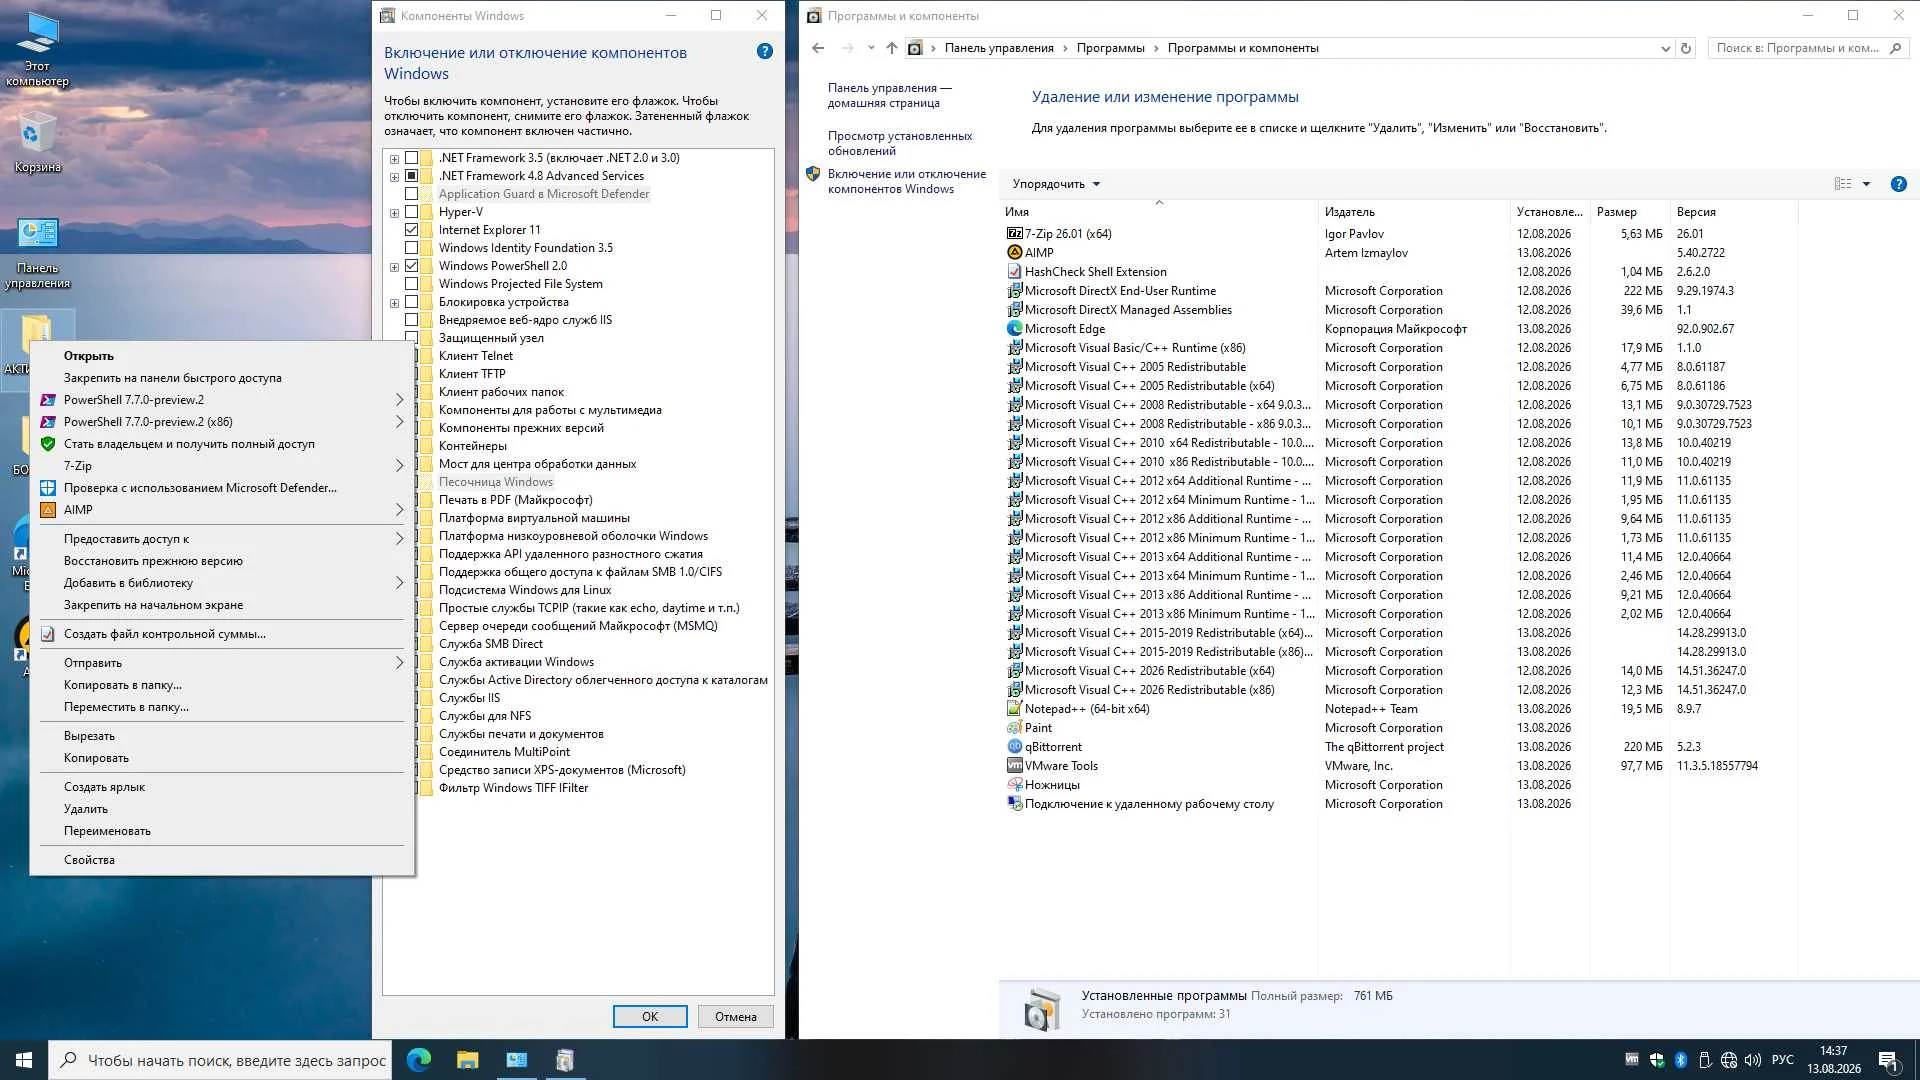Screen dimensions: 1920x1080
Task: Click the programs search input field
Action: point(1797,48)
